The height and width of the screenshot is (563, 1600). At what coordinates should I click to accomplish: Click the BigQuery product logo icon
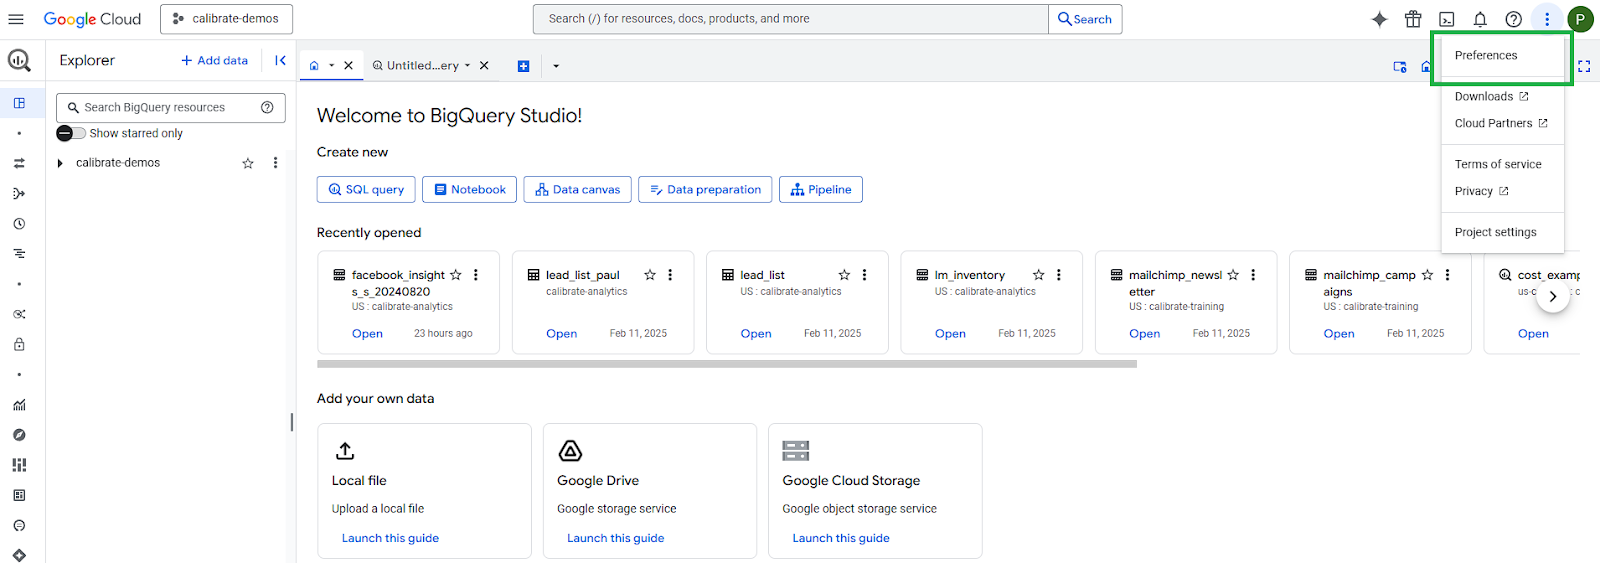pos(19,60)
